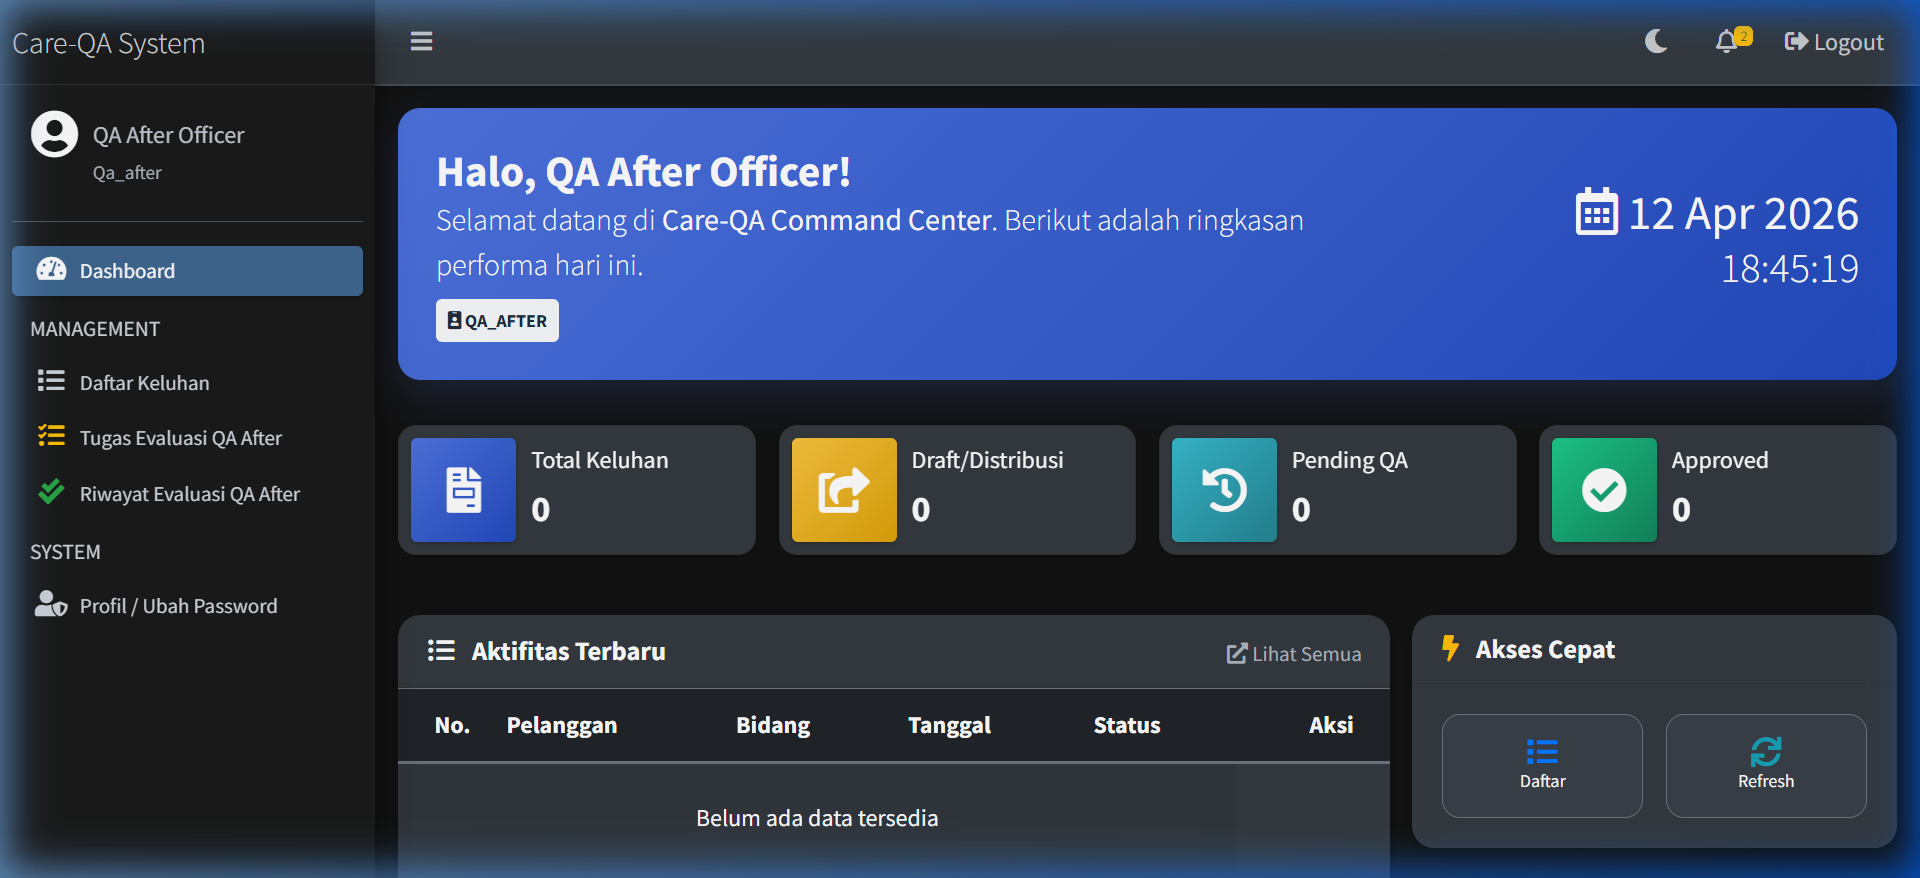The image size is (1920, 878).
Task: Click the Pelanggan column header
Action: (562, 726)
